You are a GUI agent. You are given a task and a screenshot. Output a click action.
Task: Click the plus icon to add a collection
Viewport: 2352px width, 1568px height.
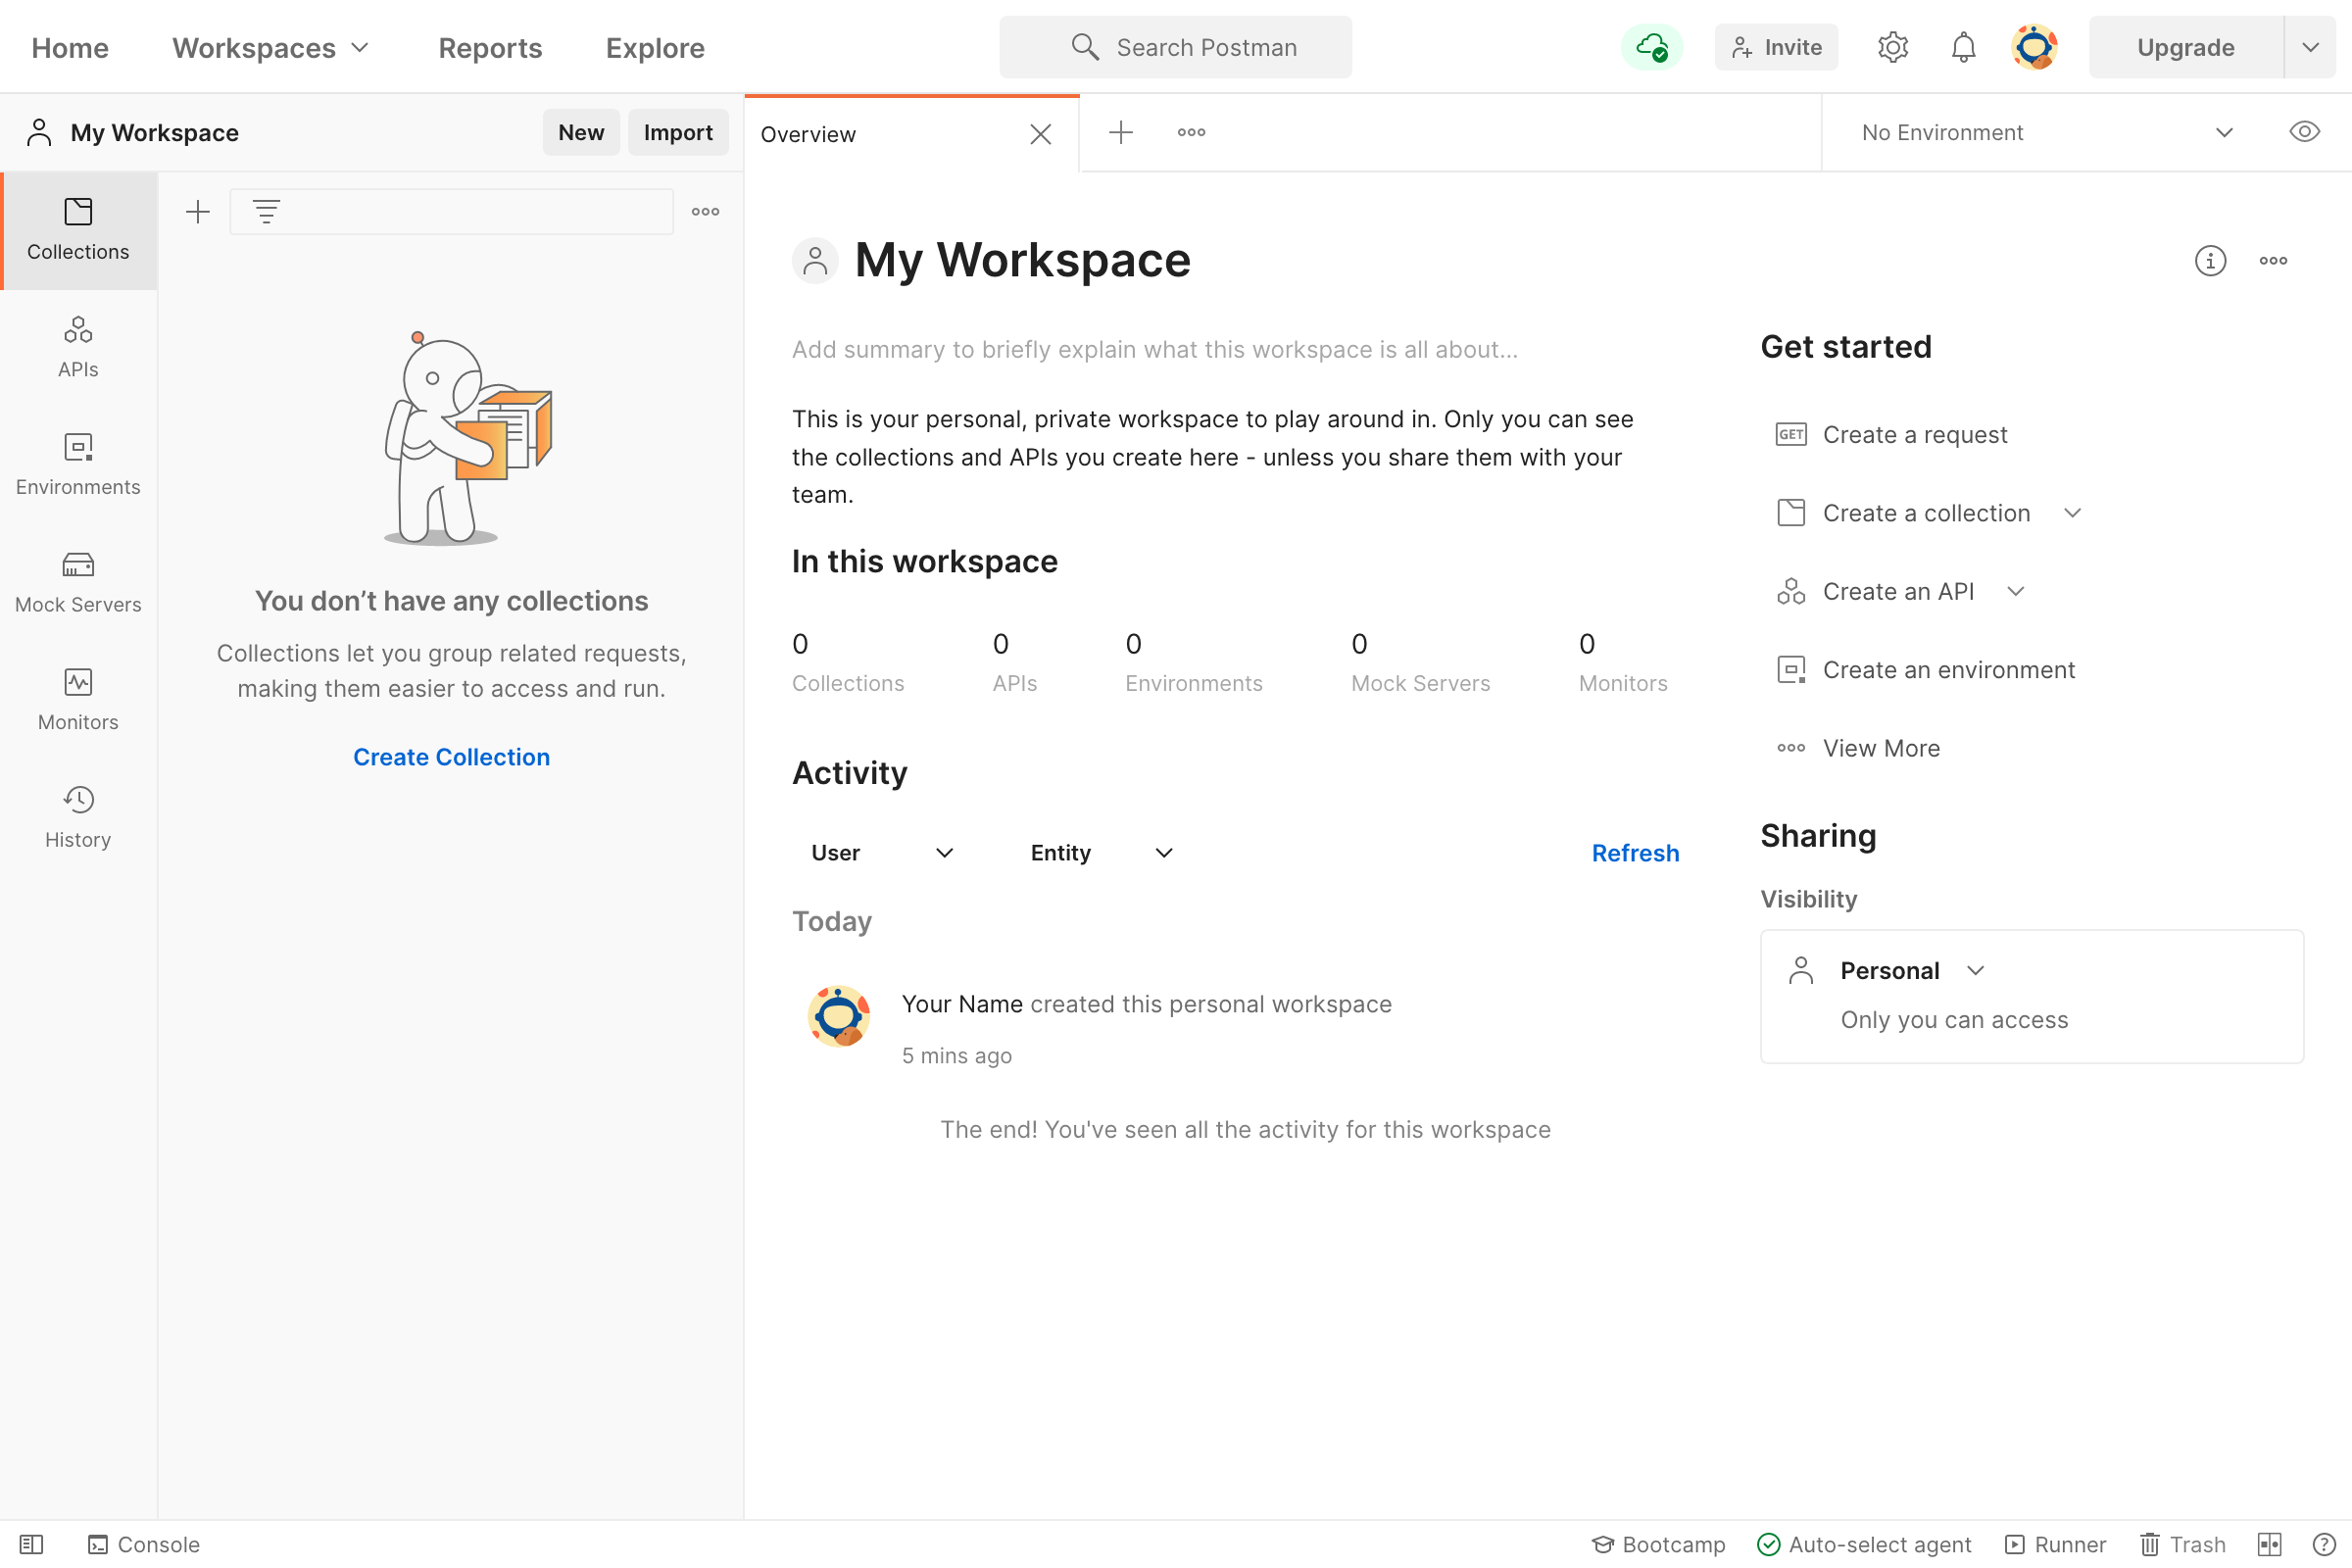(x=198, y=212)
